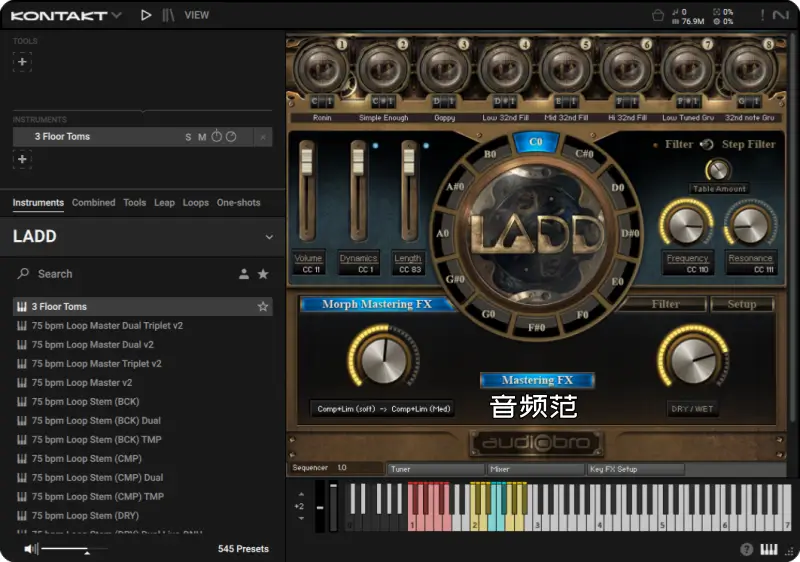Switch to the Loops browser tab
800x562 pixels.
[x=195, y=203]
